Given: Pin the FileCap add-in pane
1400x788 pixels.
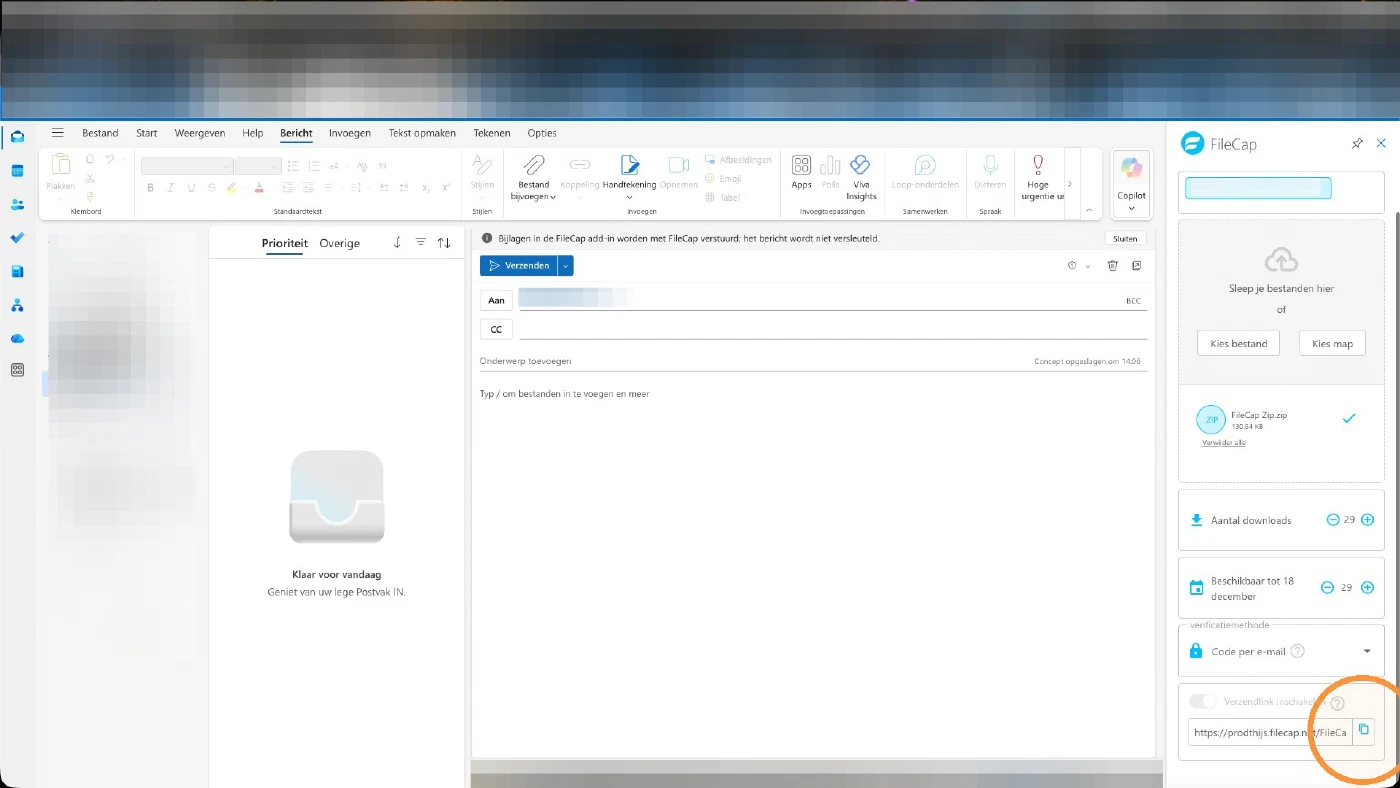Looking at the screenshot, I should click(1357, 144).
